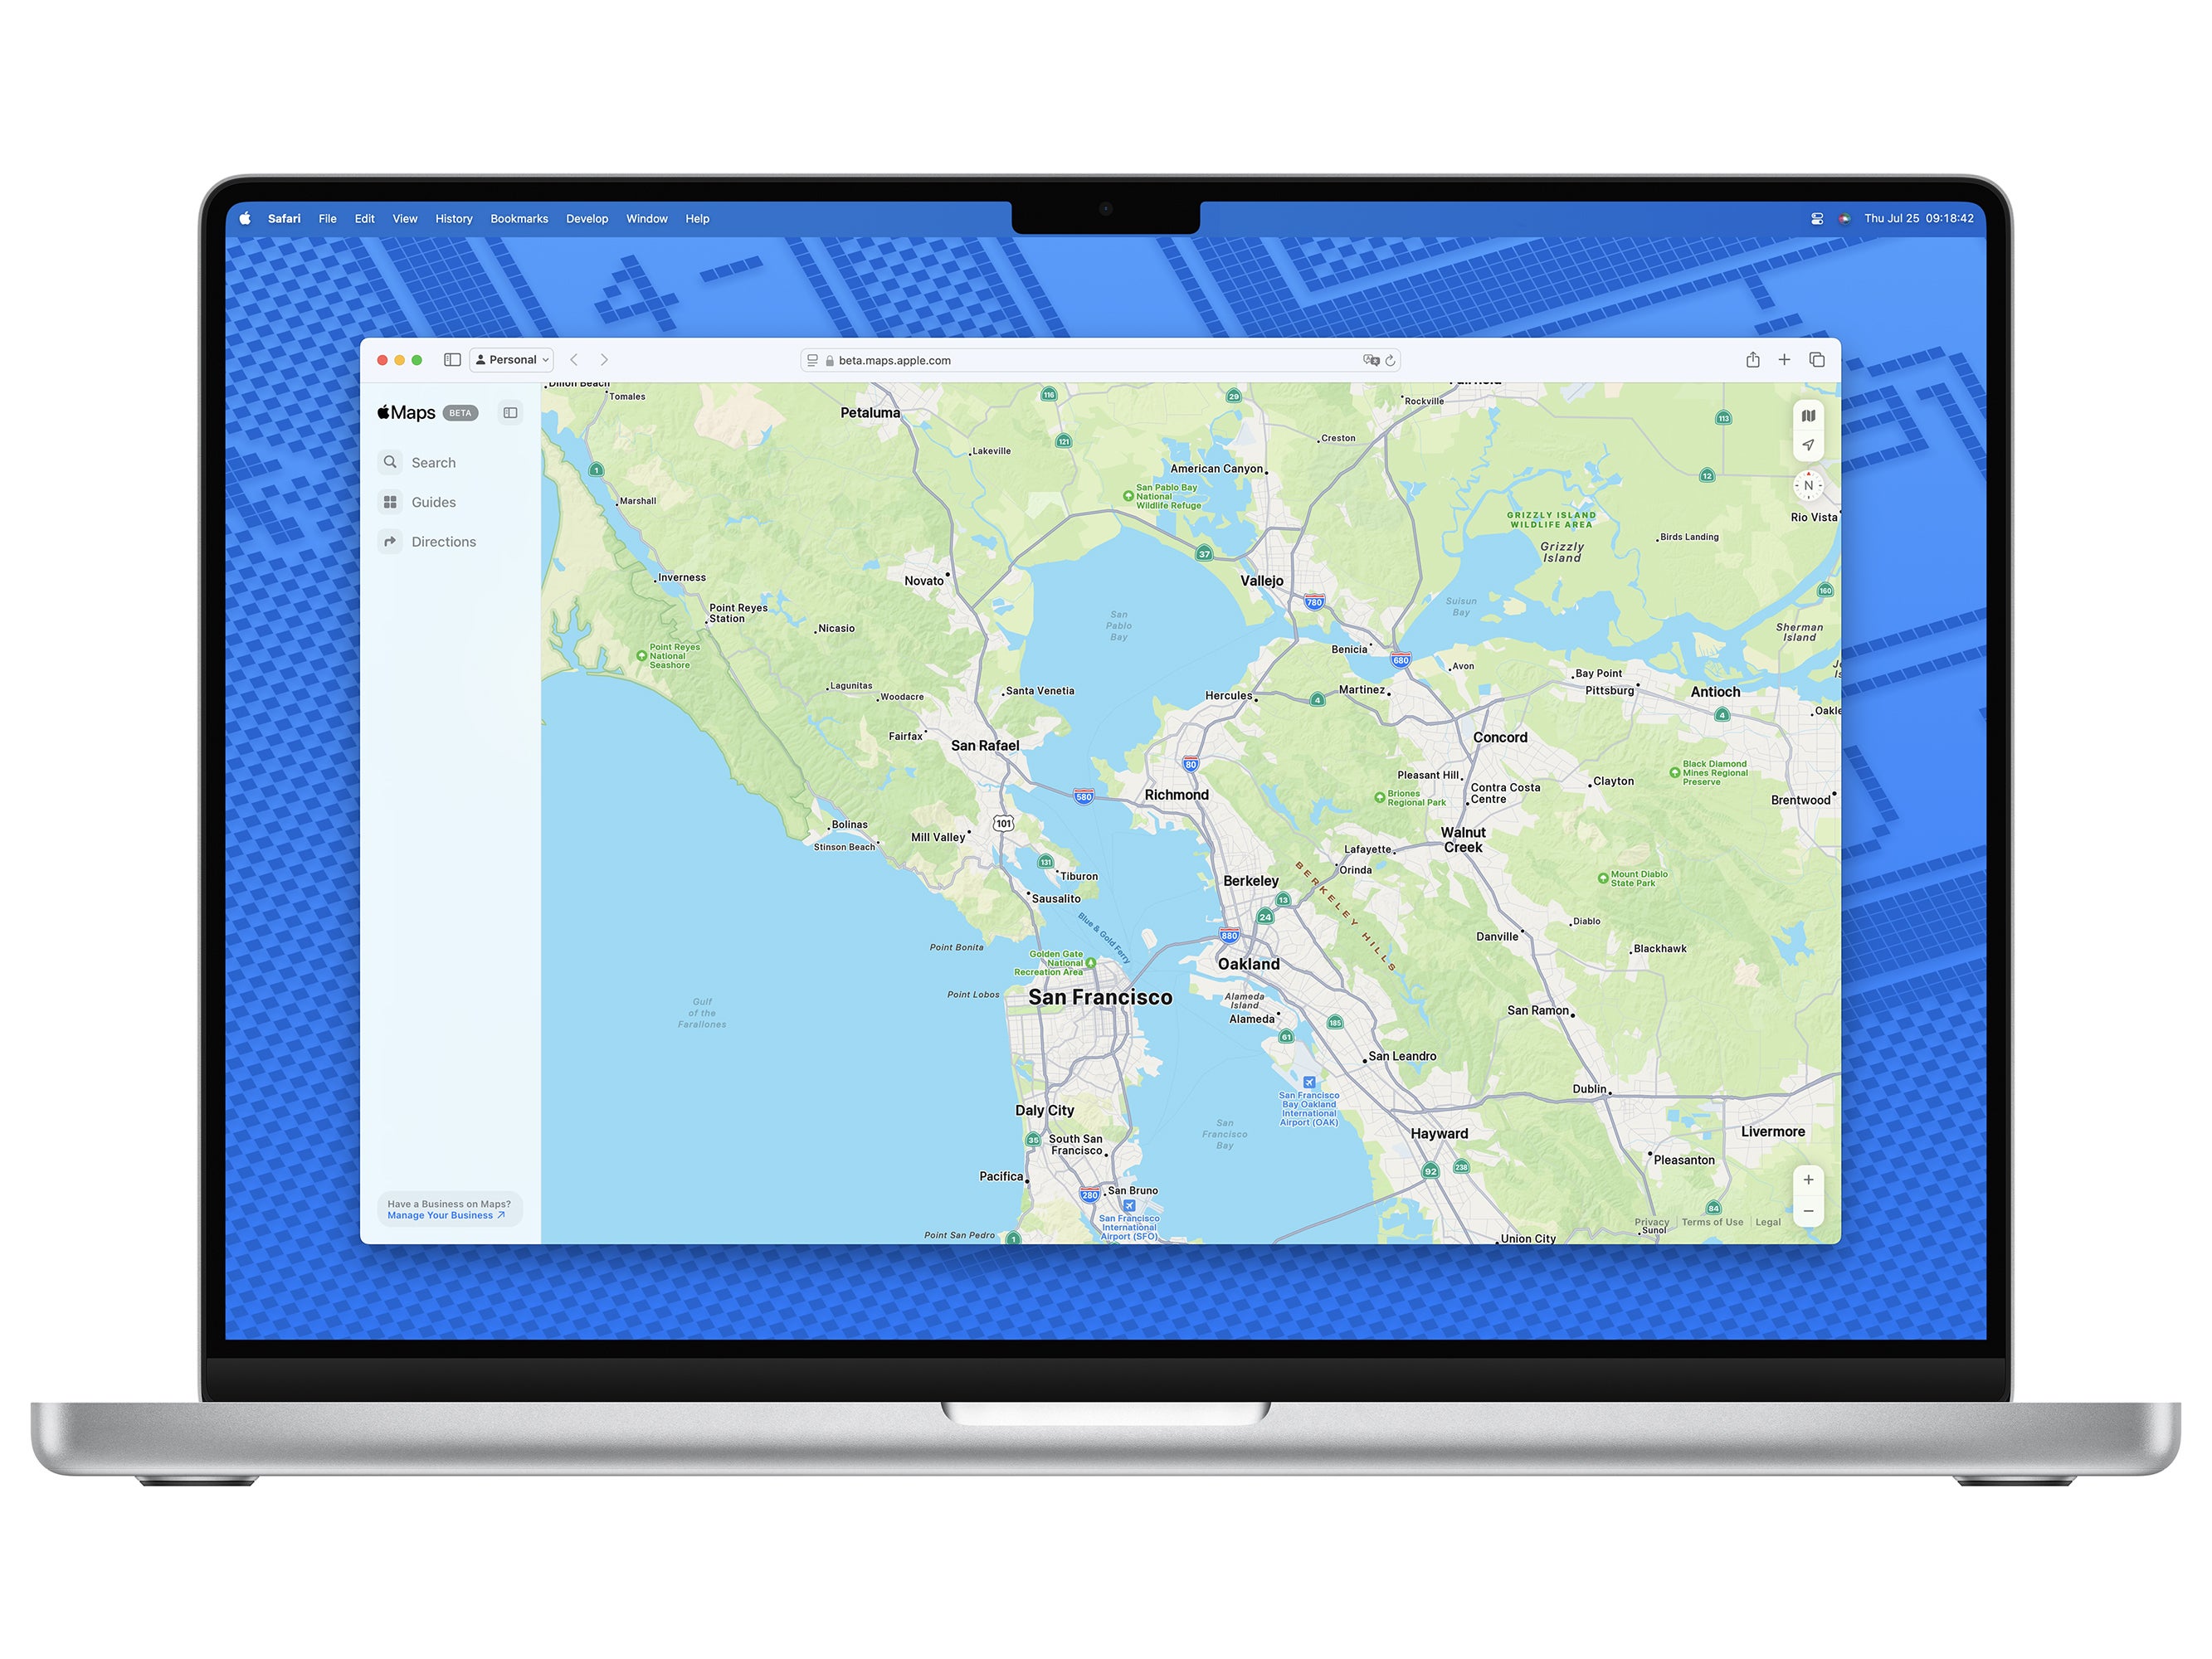Click the Maps search icon
2212x1659 pixels.
tap(391, 462)
